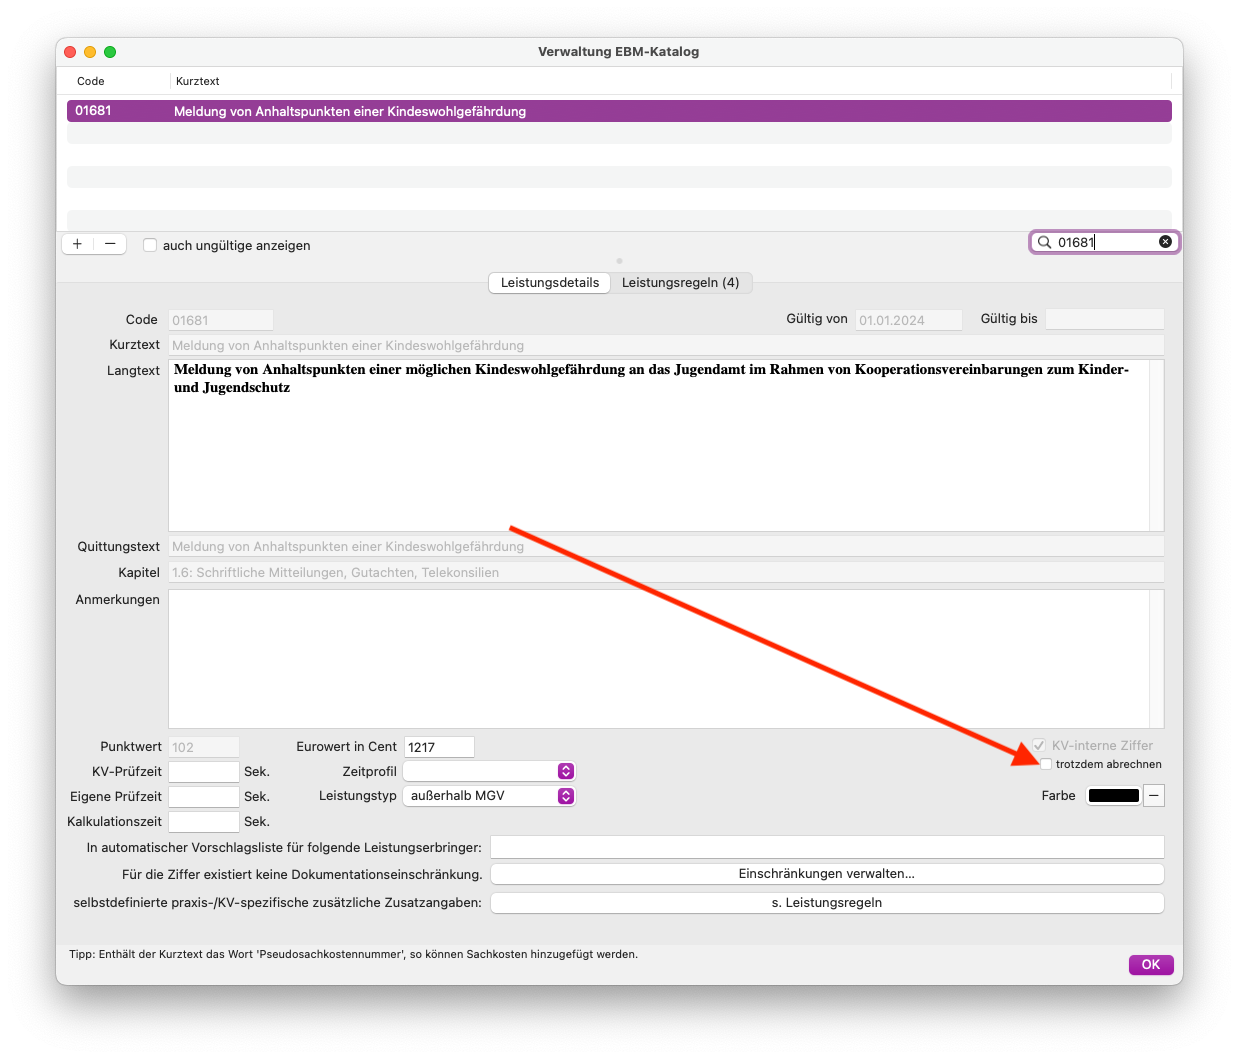This screenshot has height=1059, width=1239.
Task: Click the 's. Leistungsregeln' button
Action: pos(827,903)
